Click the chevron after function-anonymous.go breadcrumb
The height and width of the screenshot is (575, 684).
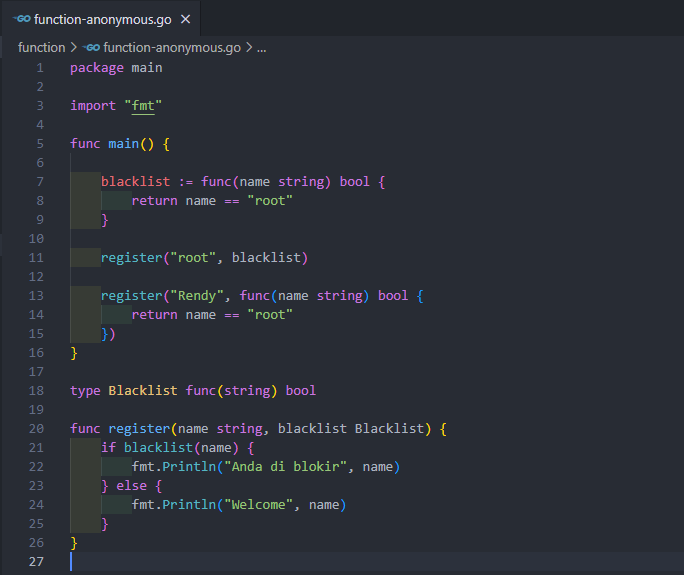tap(249, 47)
